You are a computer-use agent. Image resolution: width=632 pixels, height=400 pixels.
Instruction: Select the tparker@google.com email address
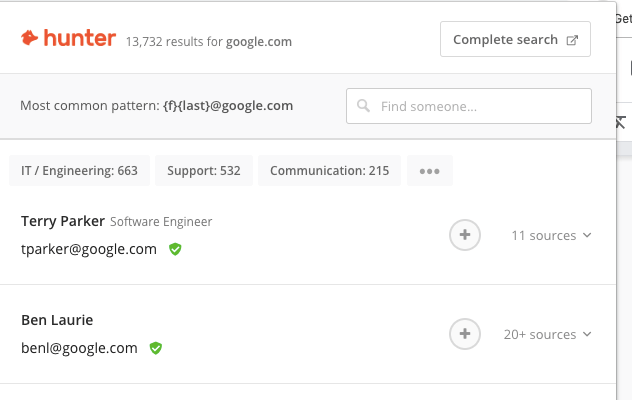click(x=89, y=249)
